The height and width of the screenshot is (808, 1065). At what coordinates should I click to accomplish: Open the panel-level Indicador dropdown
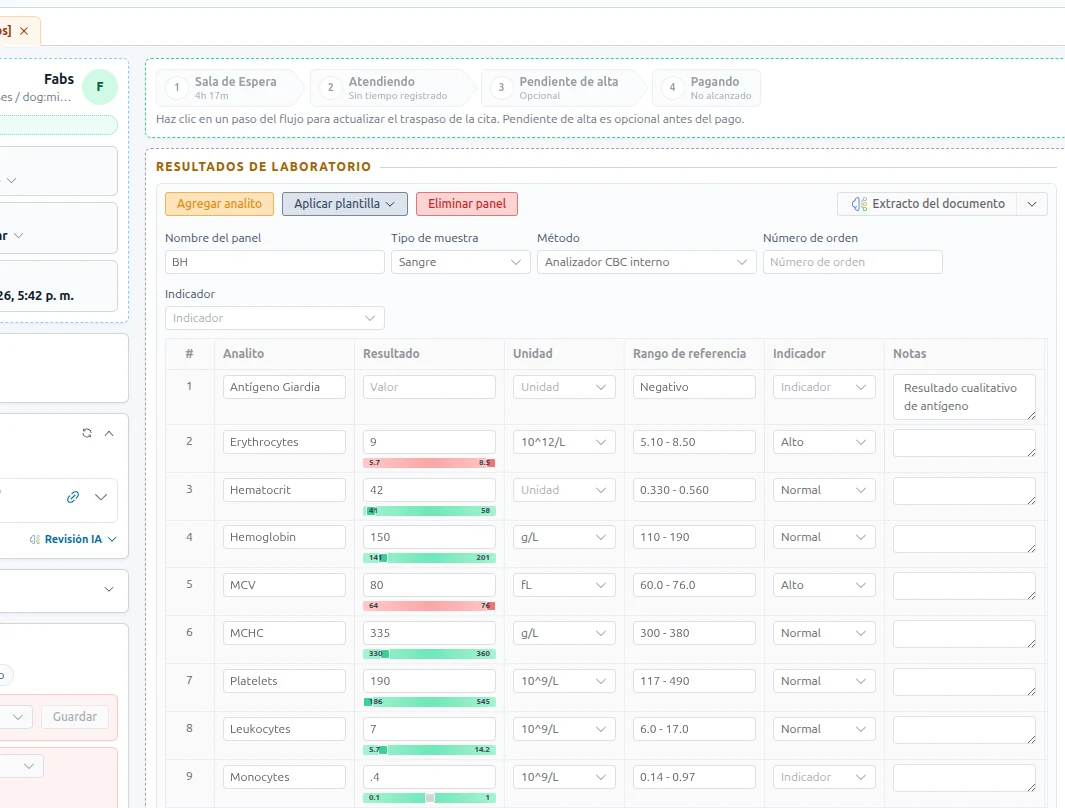pos(274,318)
